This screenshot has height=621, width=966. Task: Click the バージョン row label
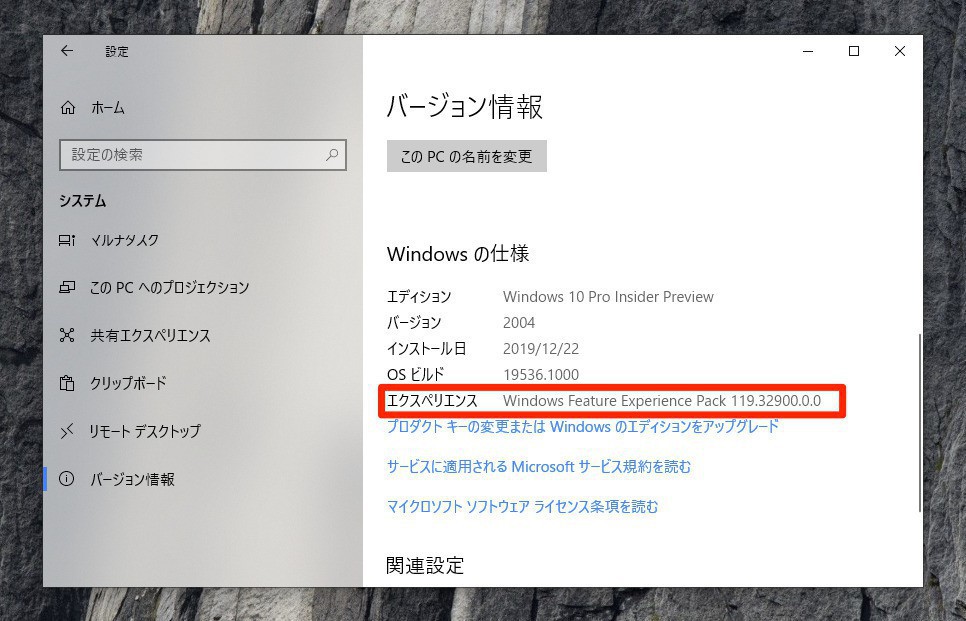414,323
